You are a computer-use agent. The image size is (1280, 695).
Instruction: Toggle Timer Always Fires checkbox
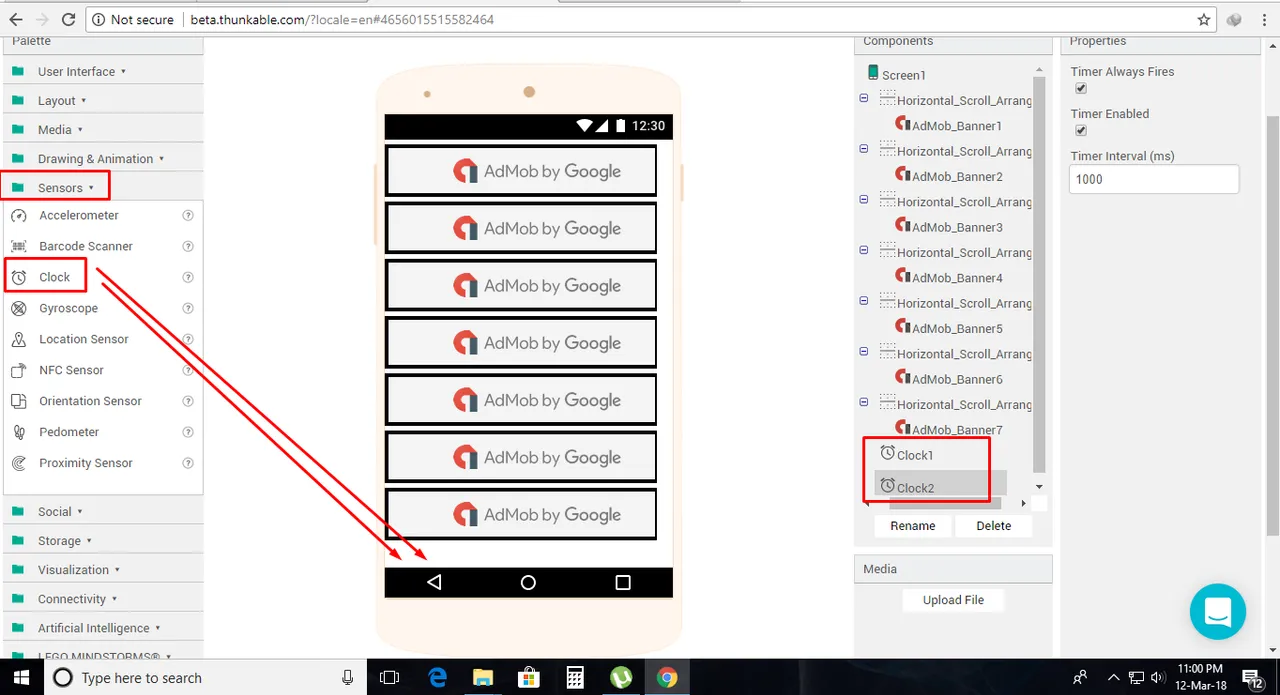pos(1080,88)
